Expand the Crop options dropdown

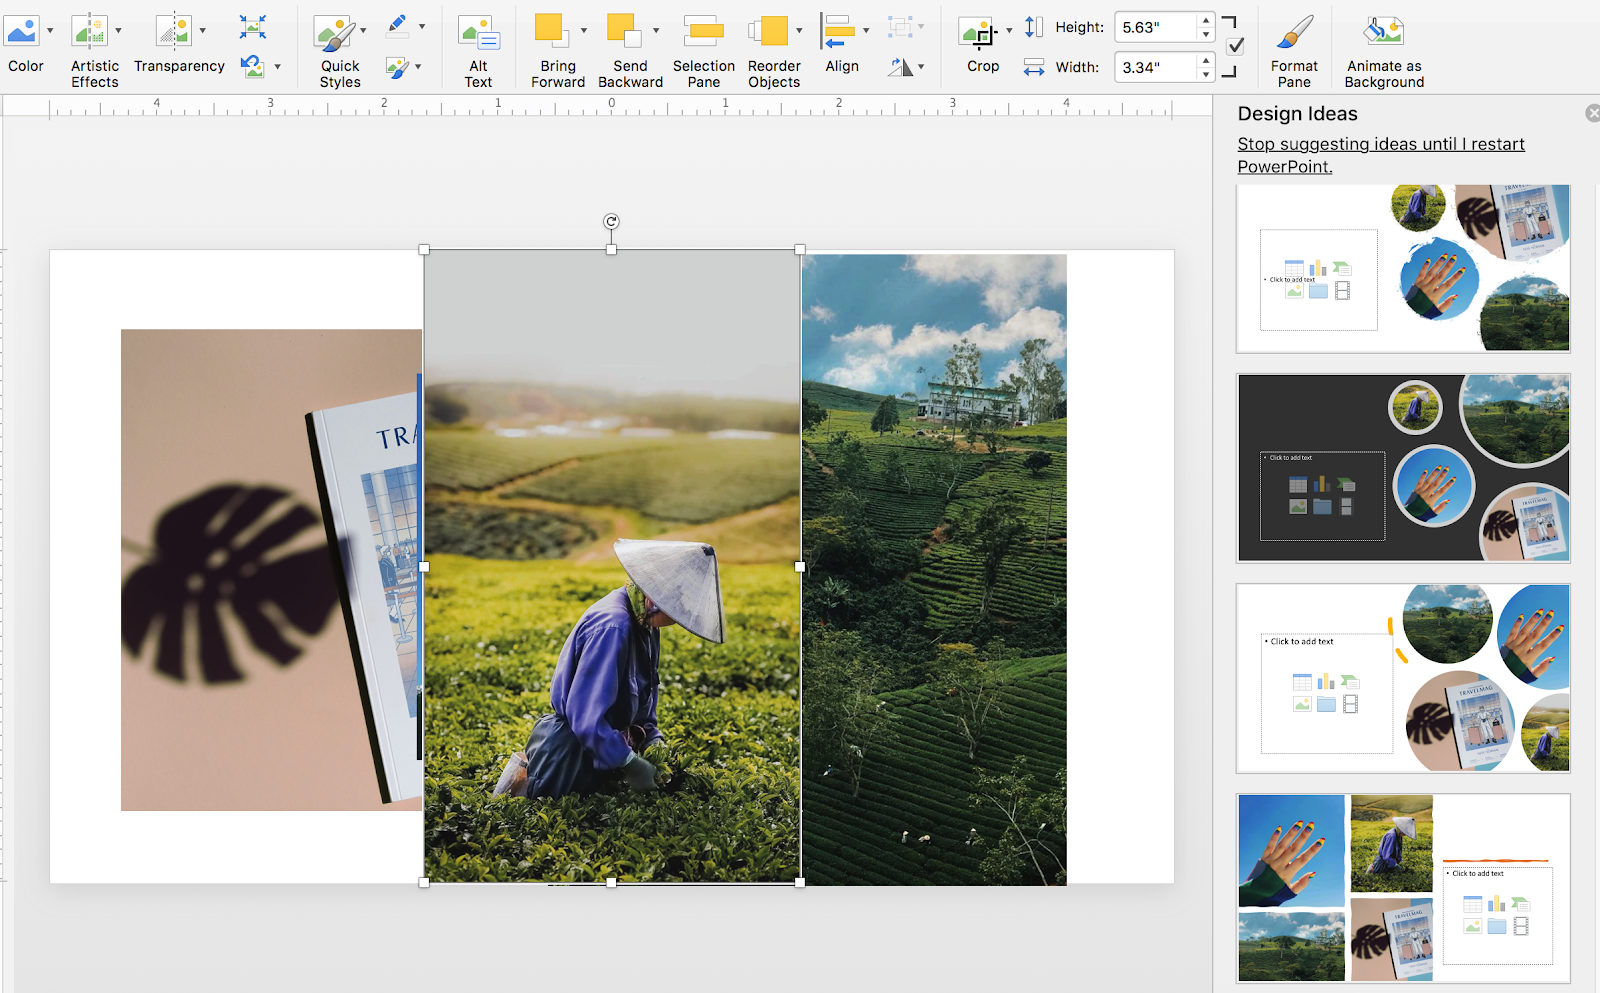tap(1009, 30)
